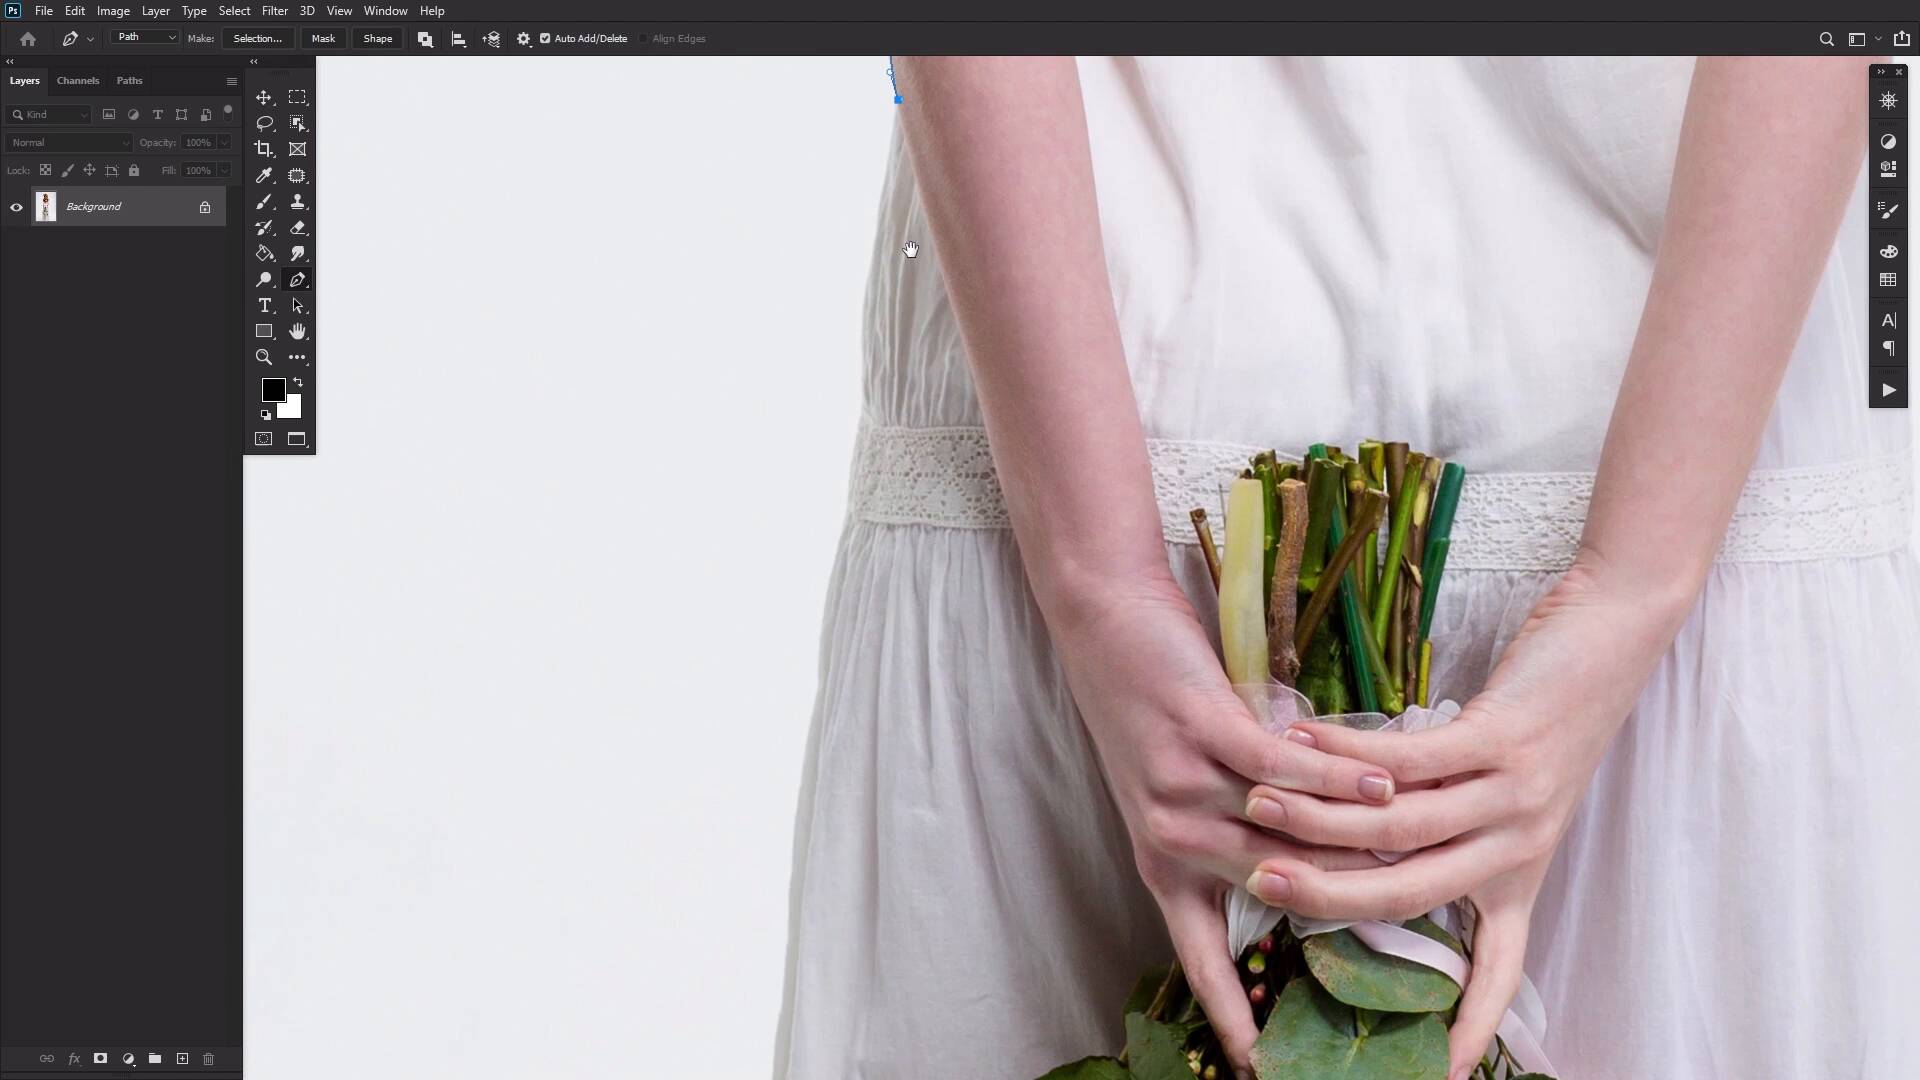Enable Auto Add/Delete pen option
Image resolution: width=1920 pixels, height=1080 pixels.
click(546, 38)
